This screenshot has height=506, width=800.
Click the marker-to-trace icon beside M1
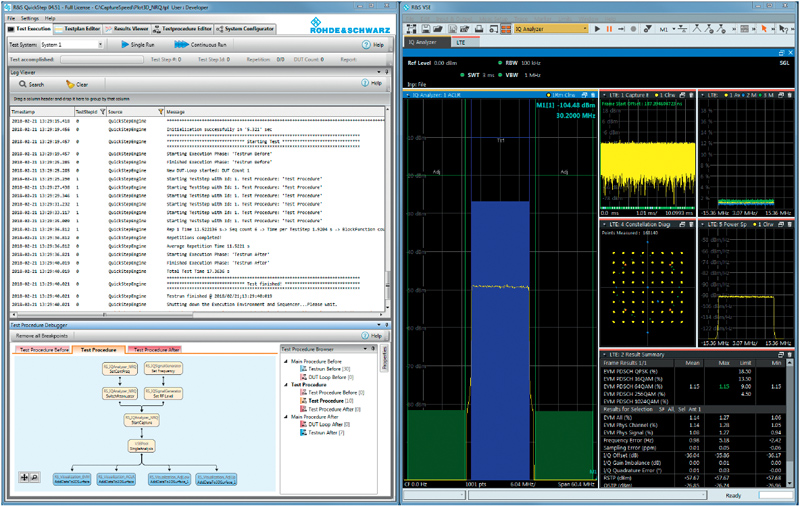[x=682, y=29]
